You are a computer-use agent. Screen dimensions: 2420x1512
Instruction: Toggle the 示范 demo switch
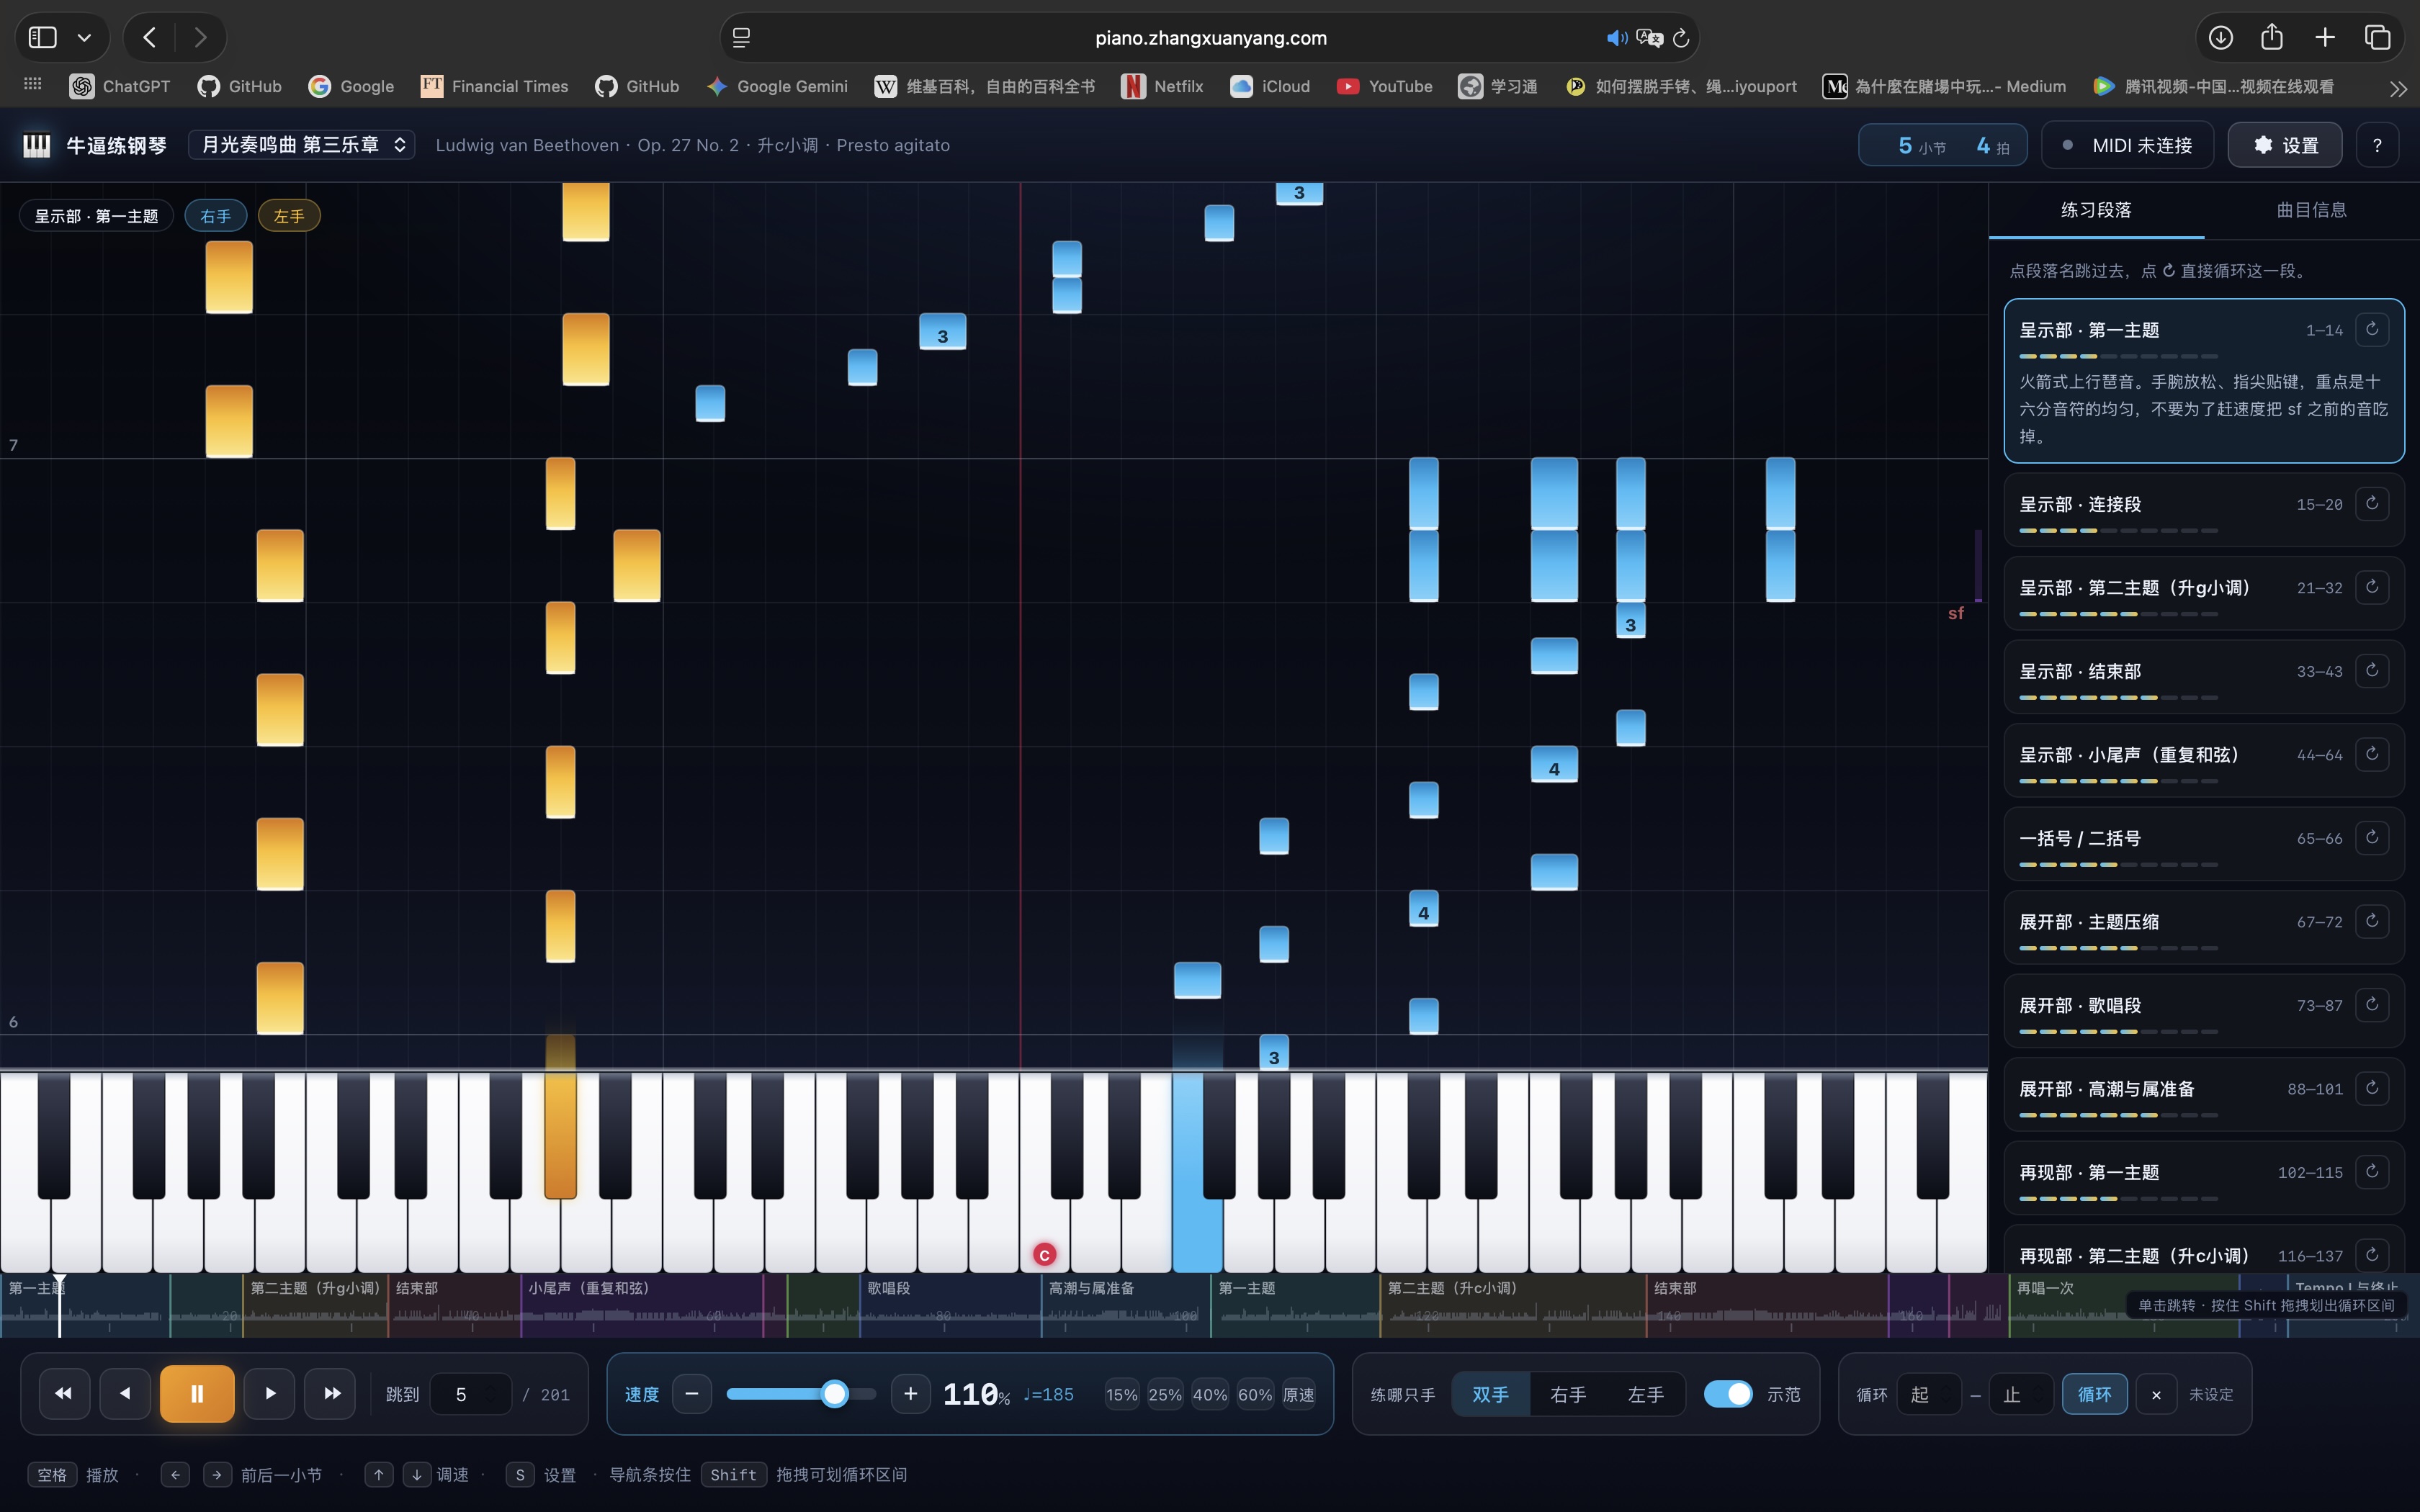click(1728, 1394)
